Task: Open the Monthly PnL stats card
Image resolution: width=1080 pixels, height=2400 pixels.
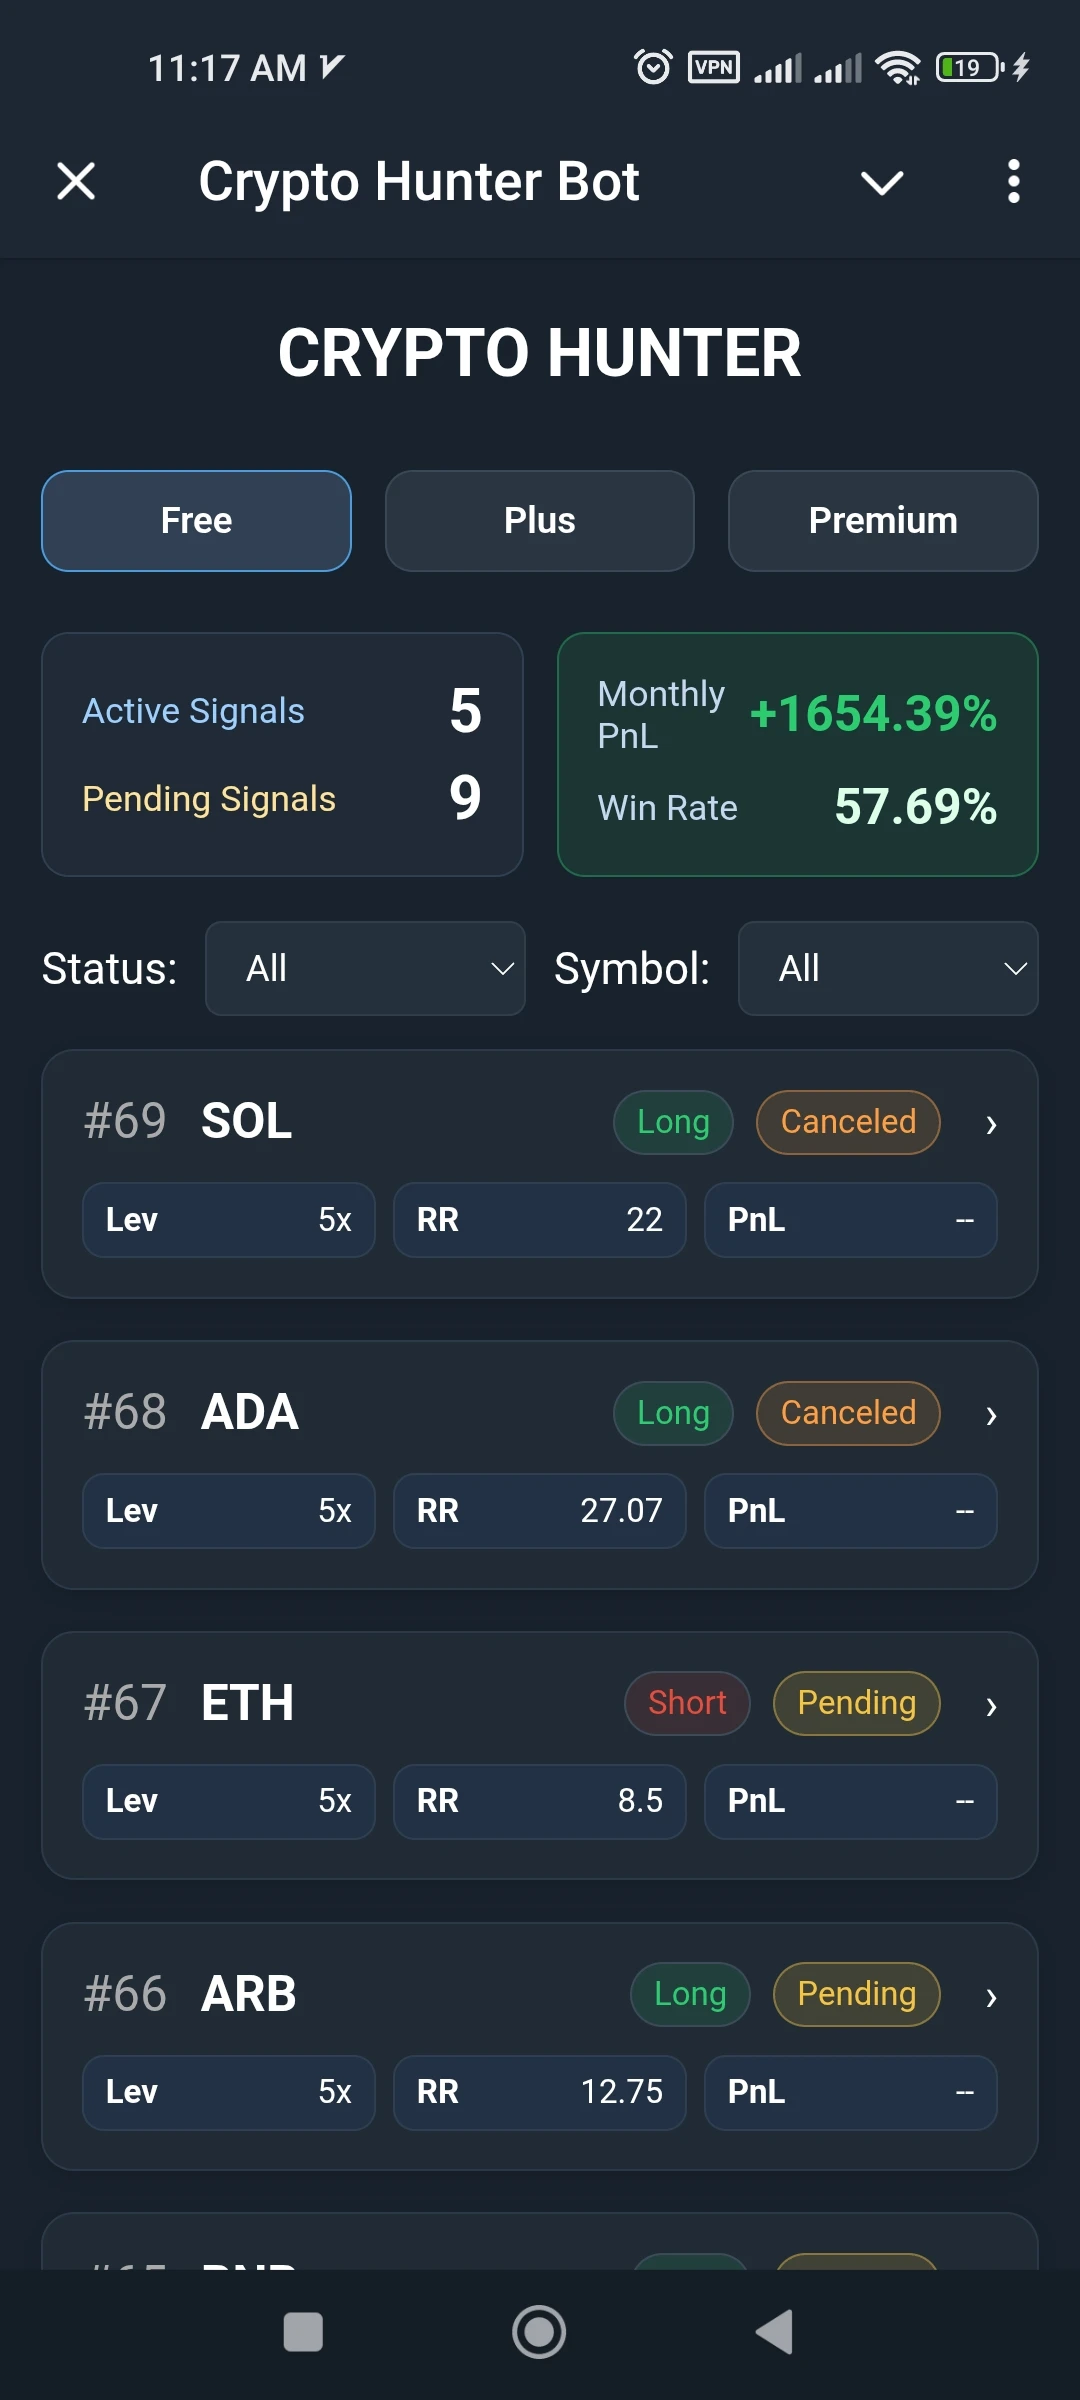Action: pos(797,754)
